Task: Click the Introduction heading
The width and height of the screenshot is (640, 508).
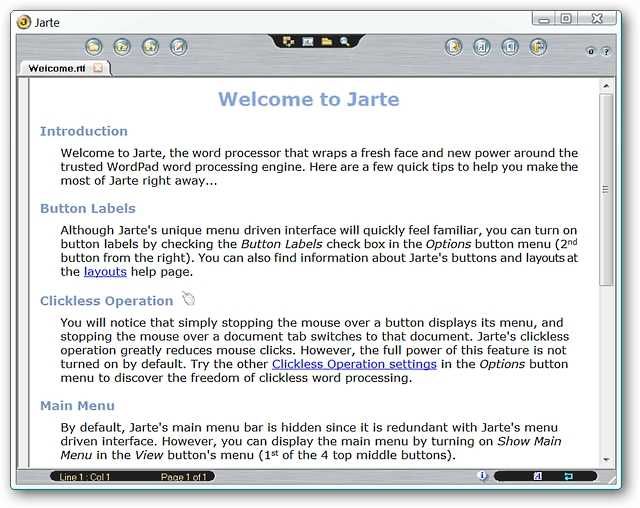Action: (84, 131)
